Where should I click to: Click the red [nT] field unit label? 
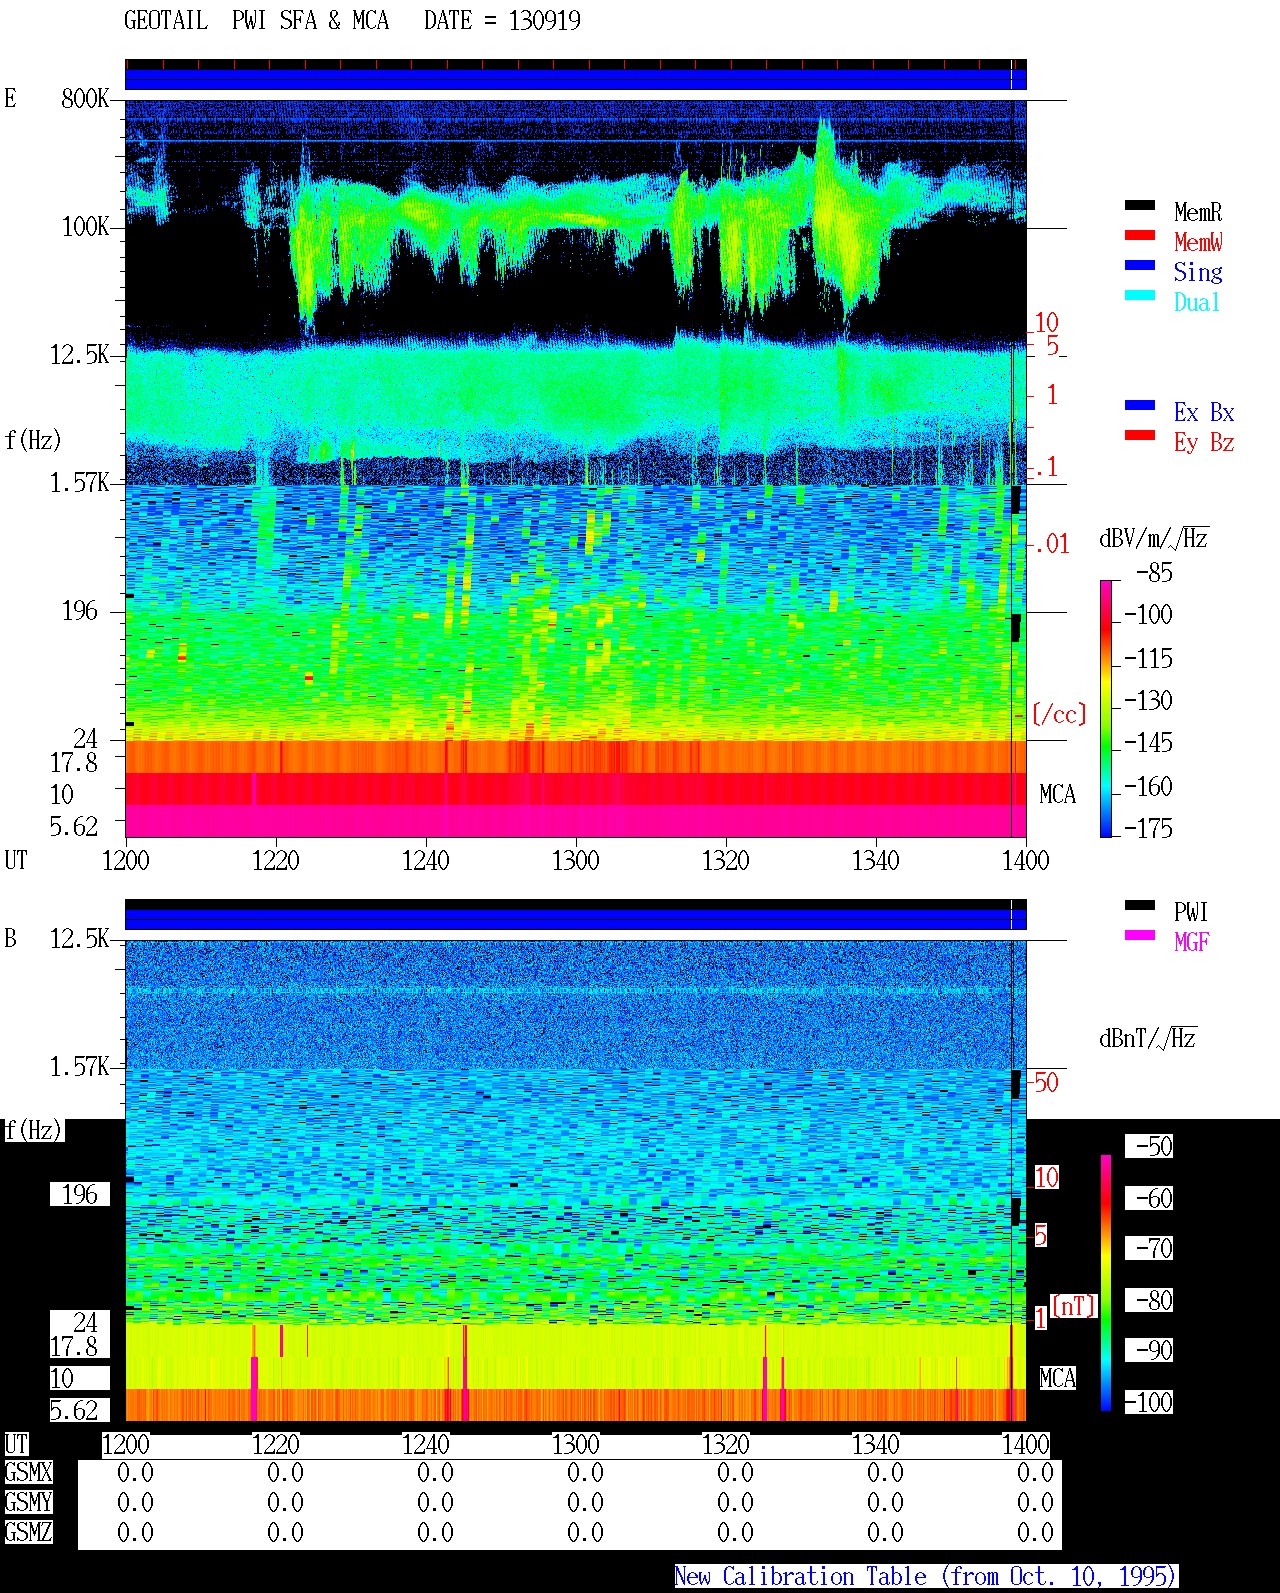click(x=1074, y=1306)
